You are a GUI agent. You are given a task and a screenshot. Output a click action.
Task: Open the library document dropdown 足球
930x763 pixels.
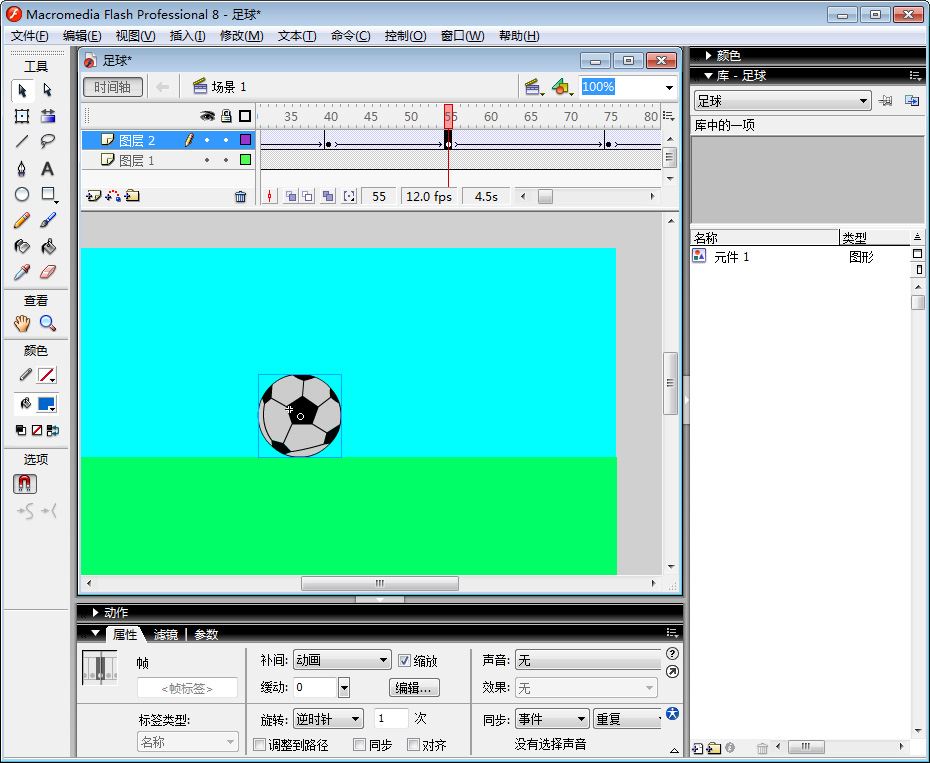pyautogui.click(x=782, y=101)
